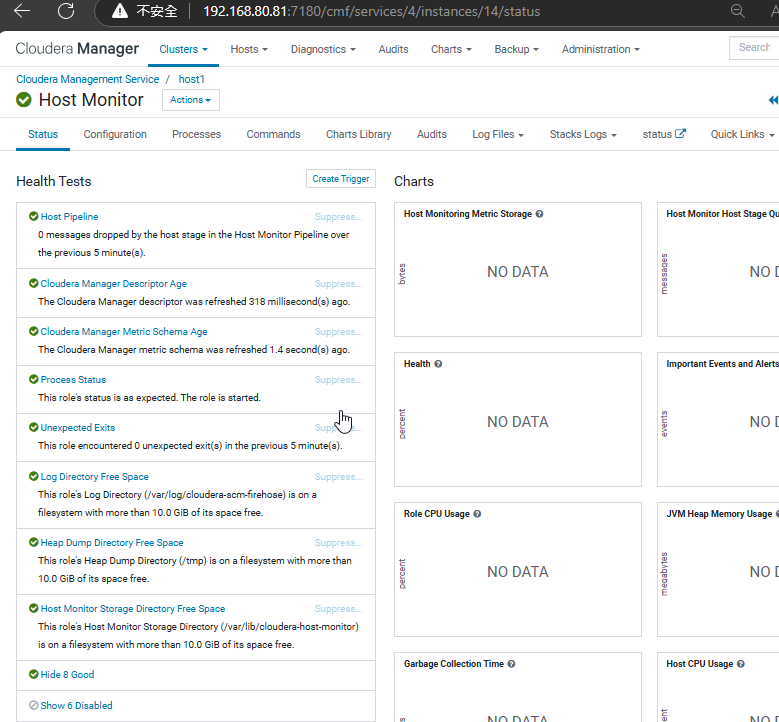
Task: Click help icon for Host Monitoring Metric Storage
Action: 540,214
